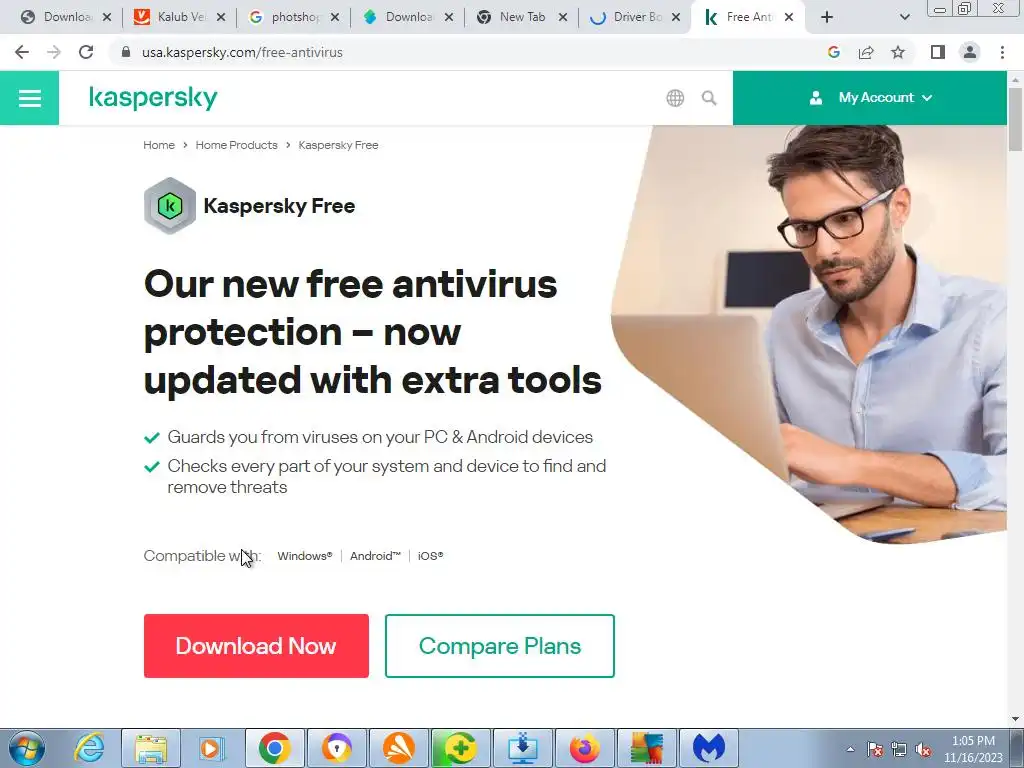Click the Download Now button

pyautogui.click(x=256, y=646)
